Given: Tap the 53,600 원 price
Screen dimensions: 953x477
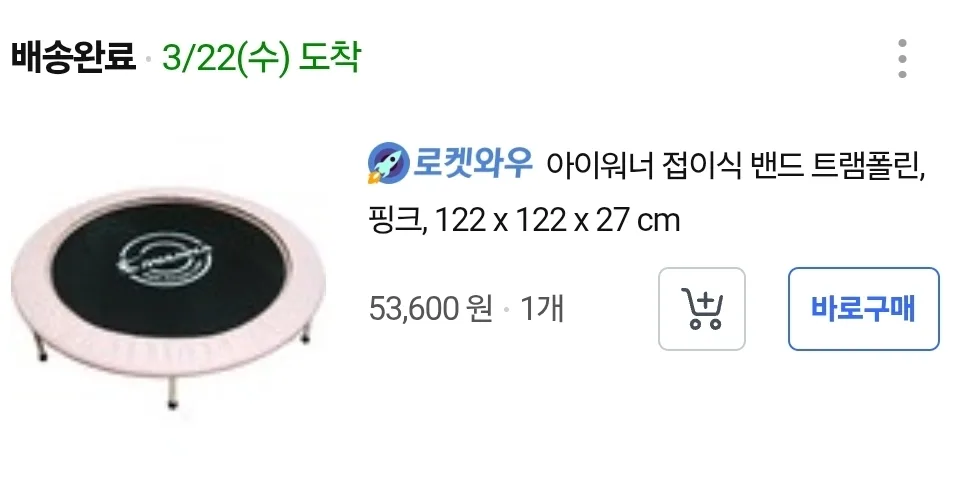Looking at the screenshot, I should coord(430,309).
